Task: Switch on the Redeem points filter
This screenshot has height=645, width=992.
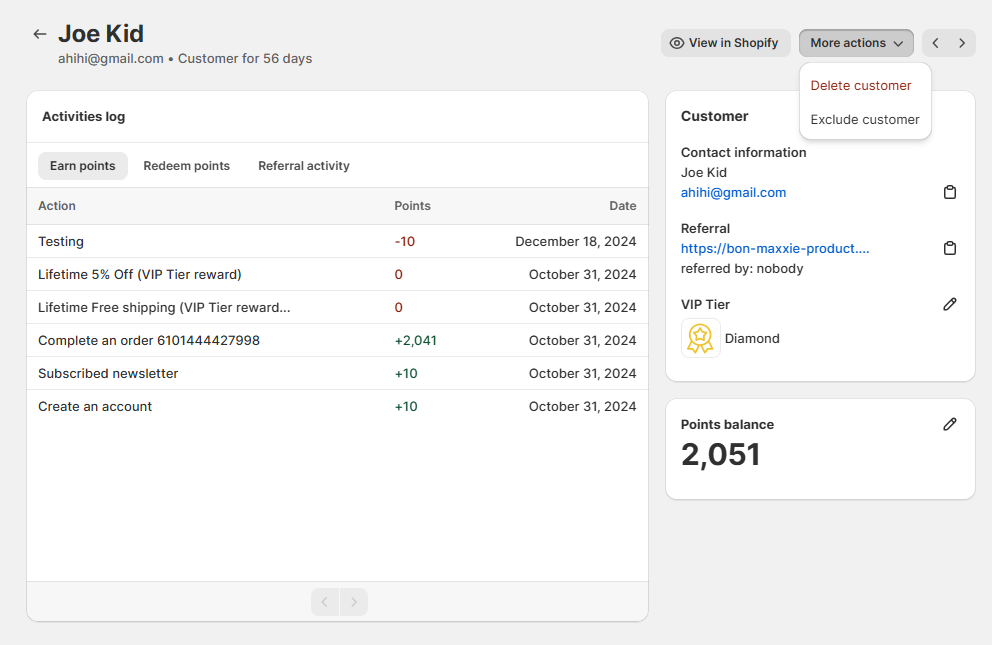Action: pyautogui.click(x=187, y=165)
